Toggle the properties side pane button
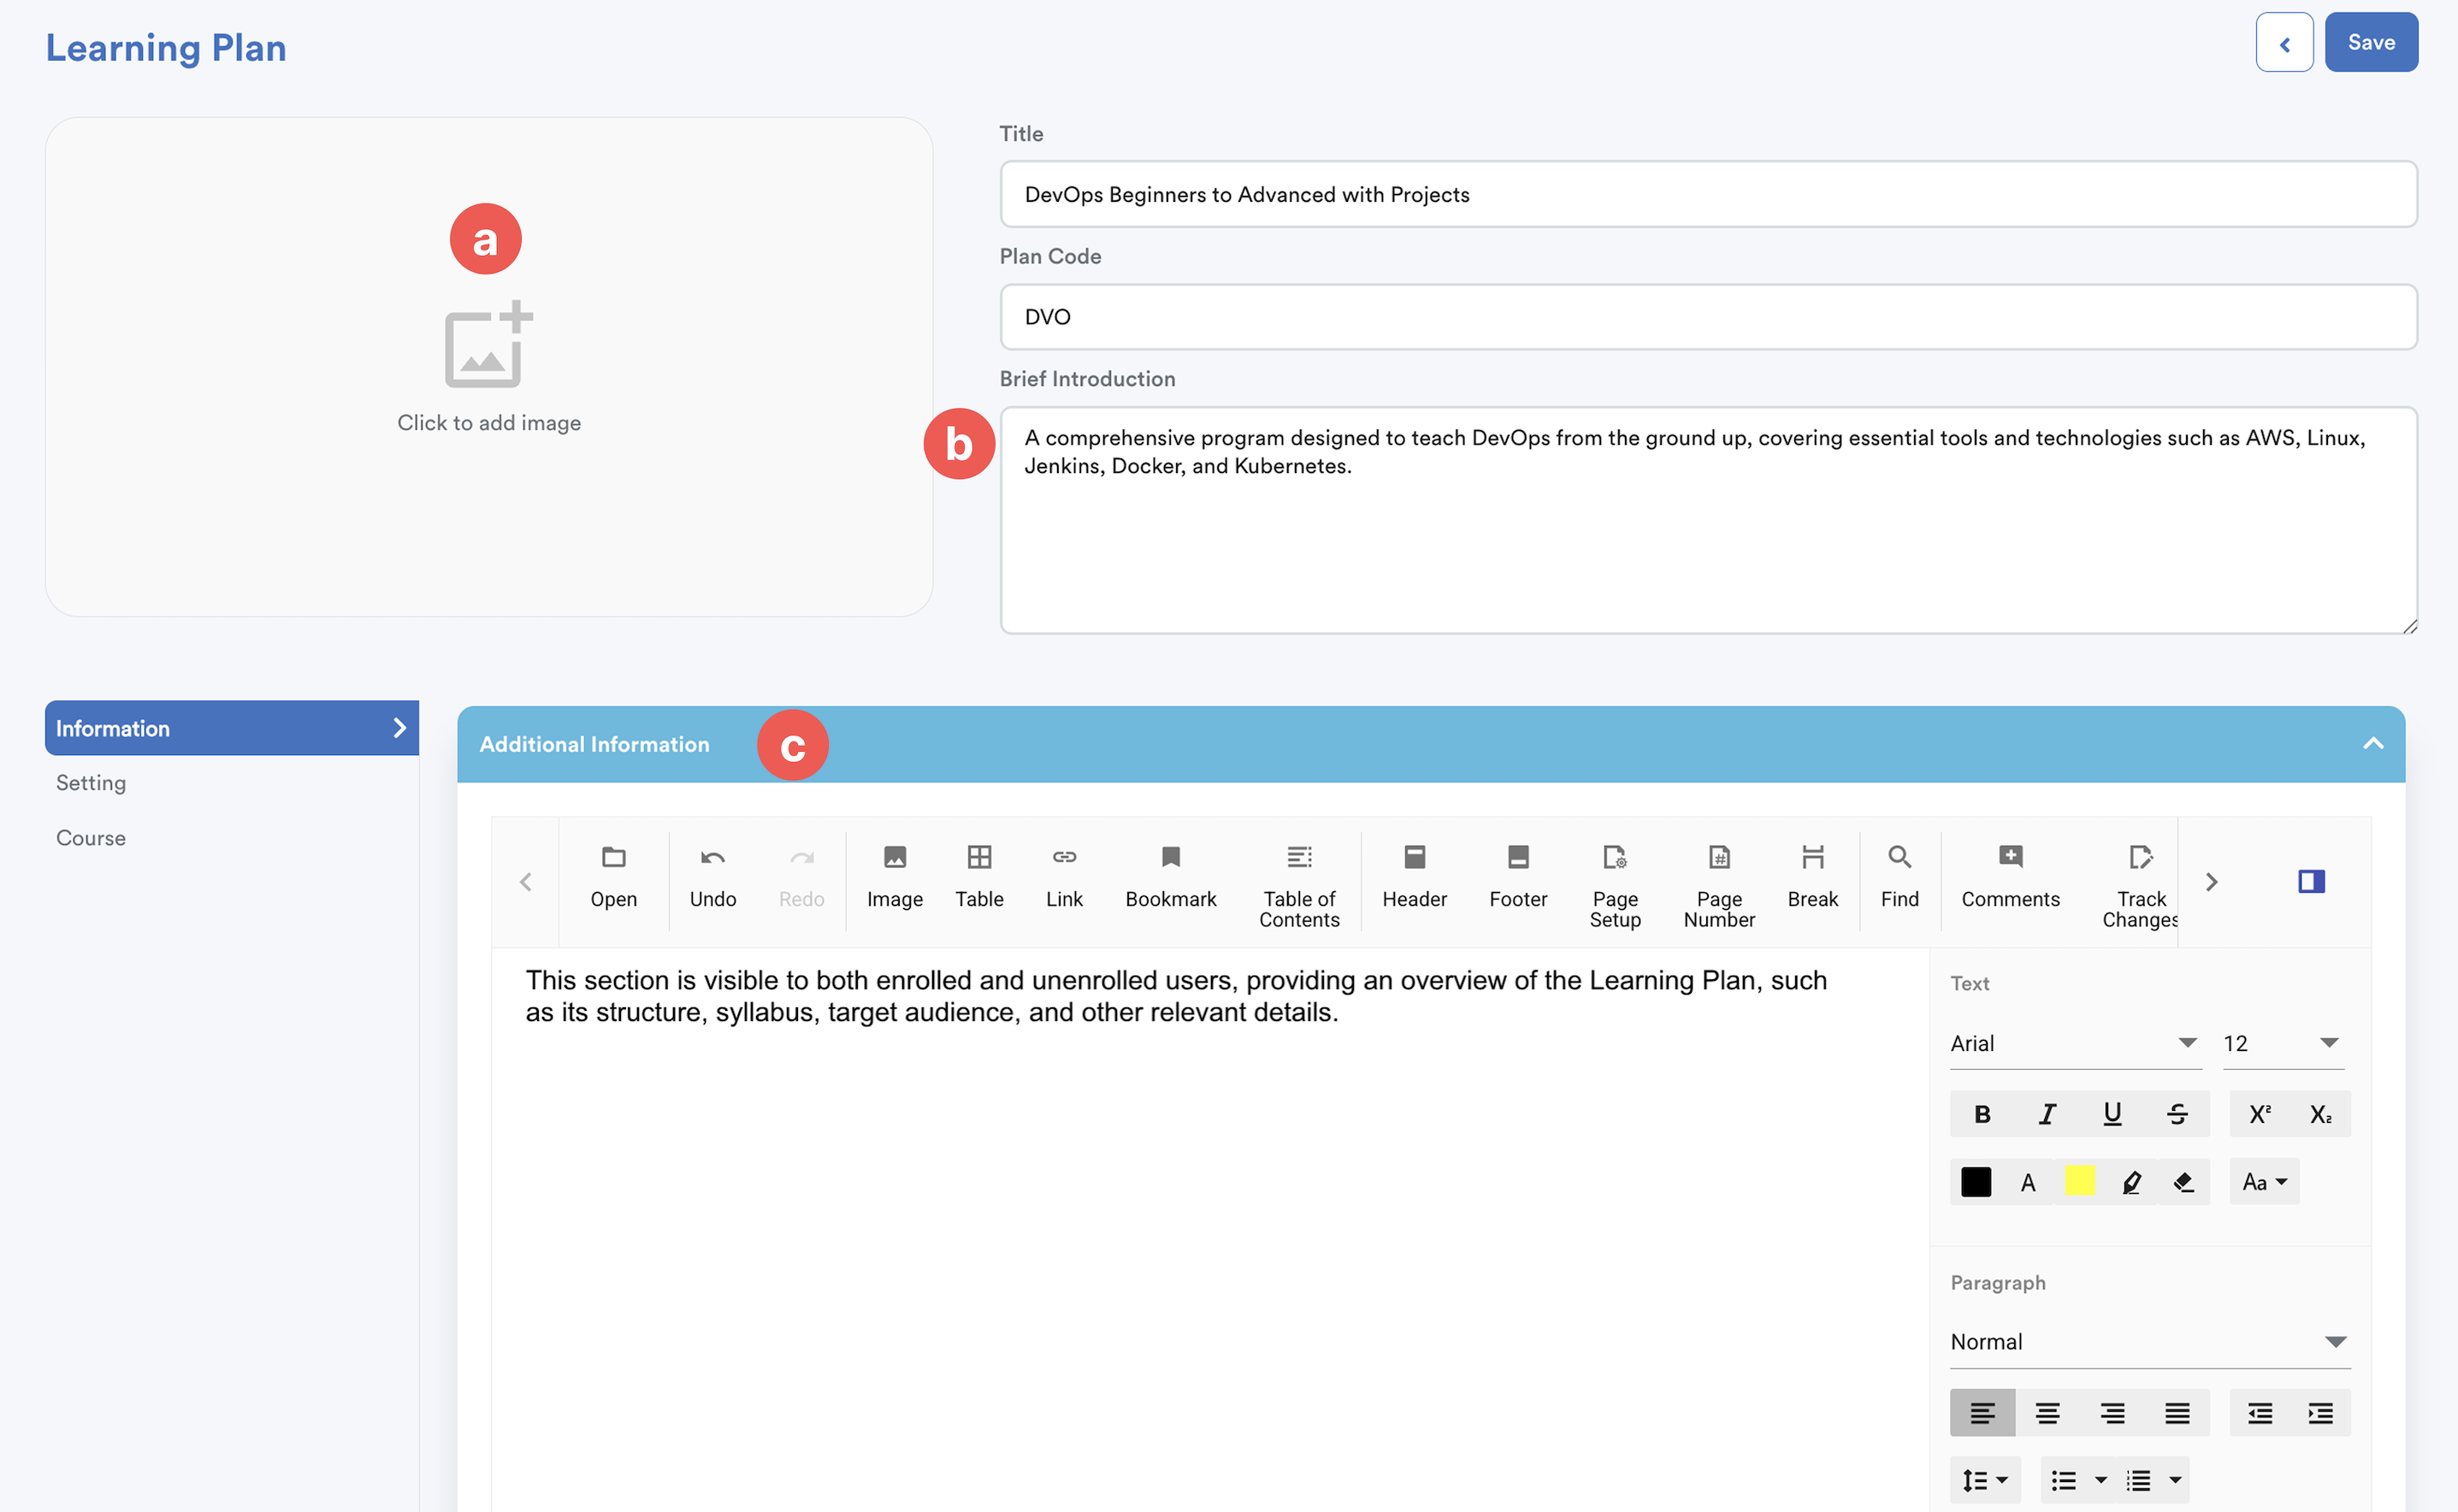Screen dimensions: 2458x1512 point(2310,881)
